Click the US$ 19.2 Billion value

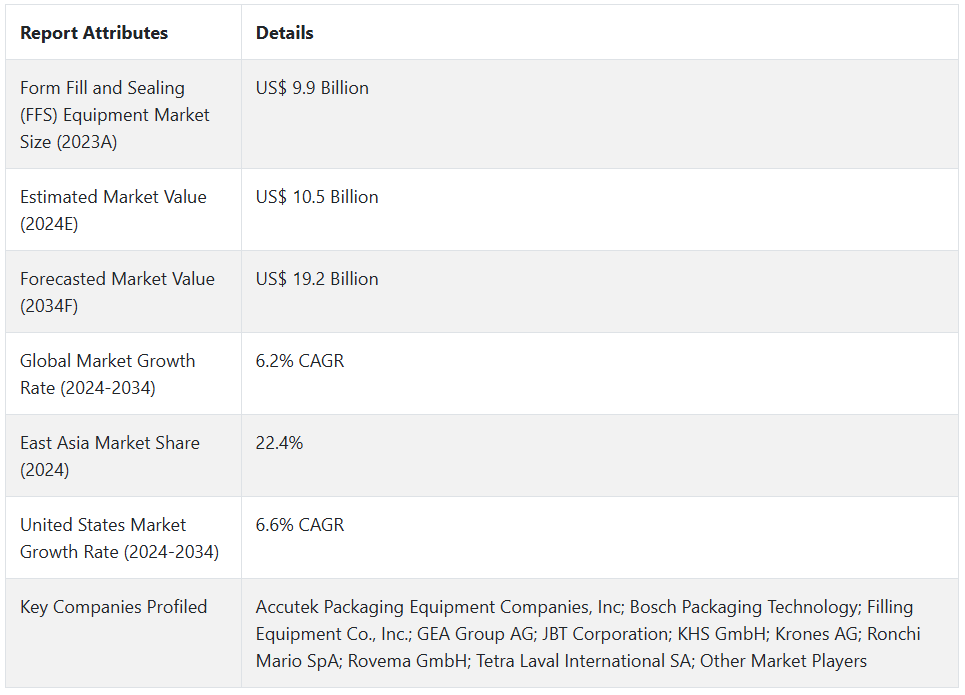click(x=317, y=279)
